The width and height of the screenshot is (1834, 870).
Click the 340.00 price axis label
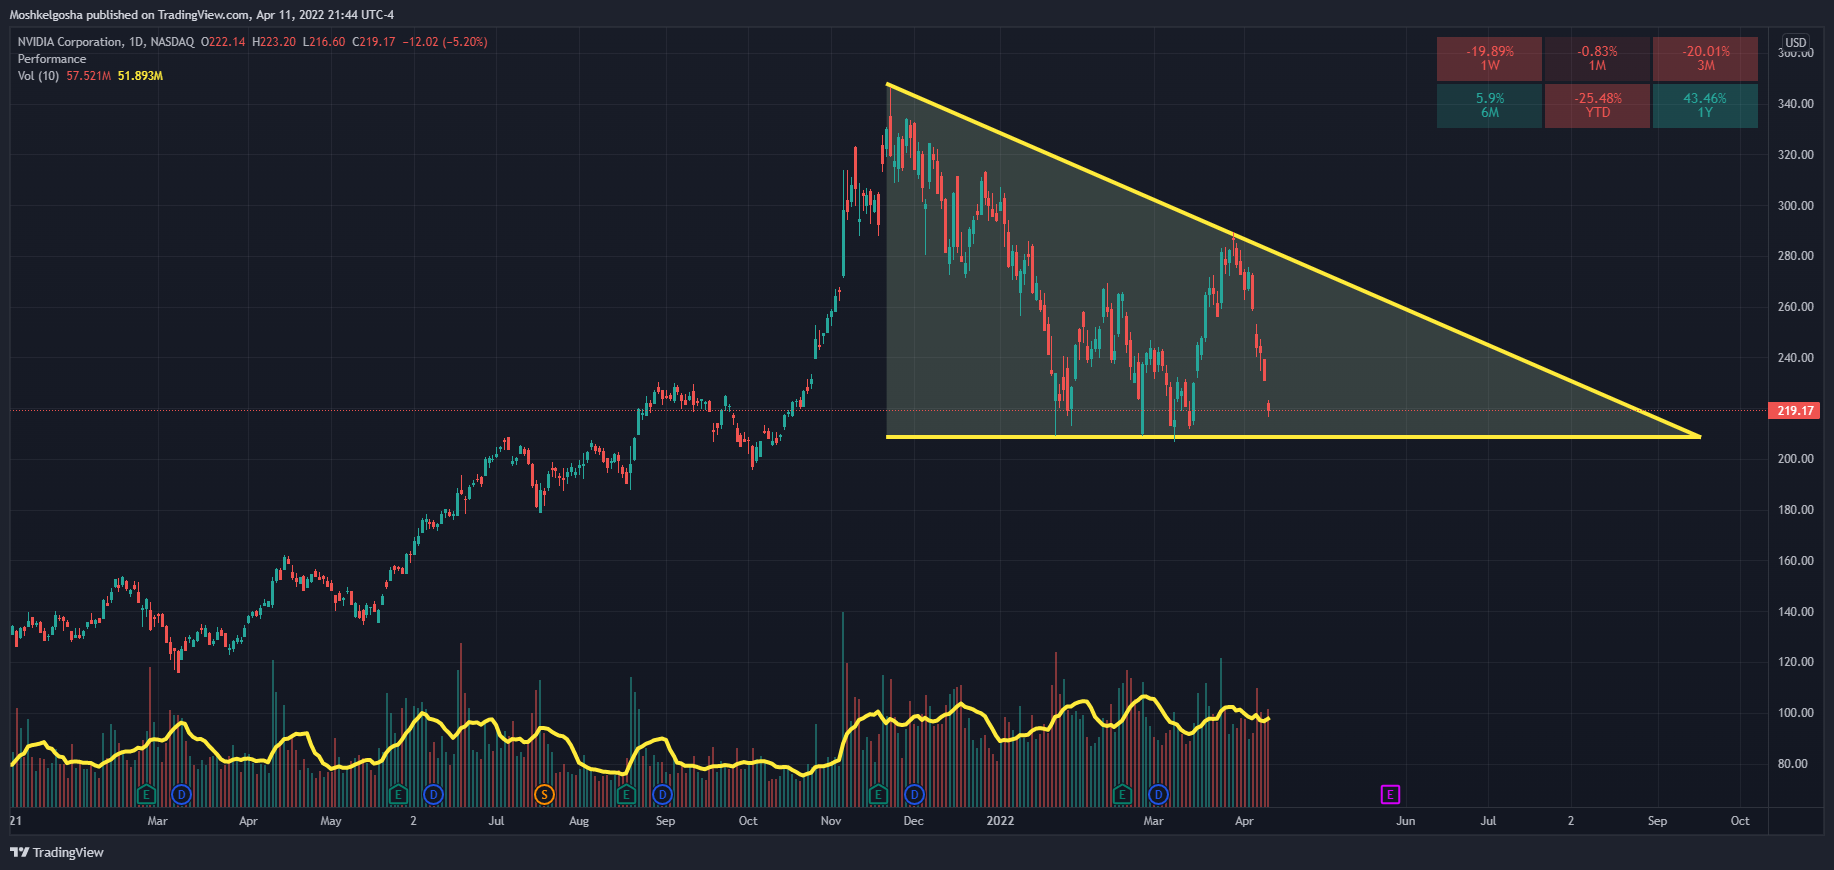[x=1795, y=104]
